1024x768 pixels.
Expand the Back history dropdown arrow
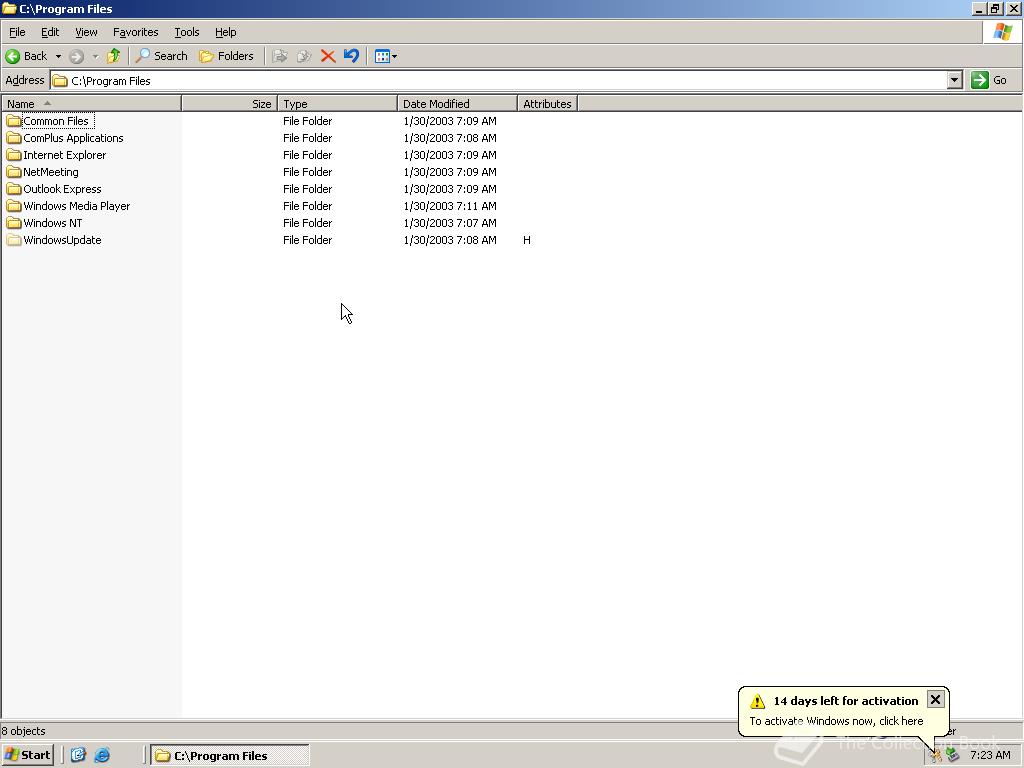click(58, 56)
